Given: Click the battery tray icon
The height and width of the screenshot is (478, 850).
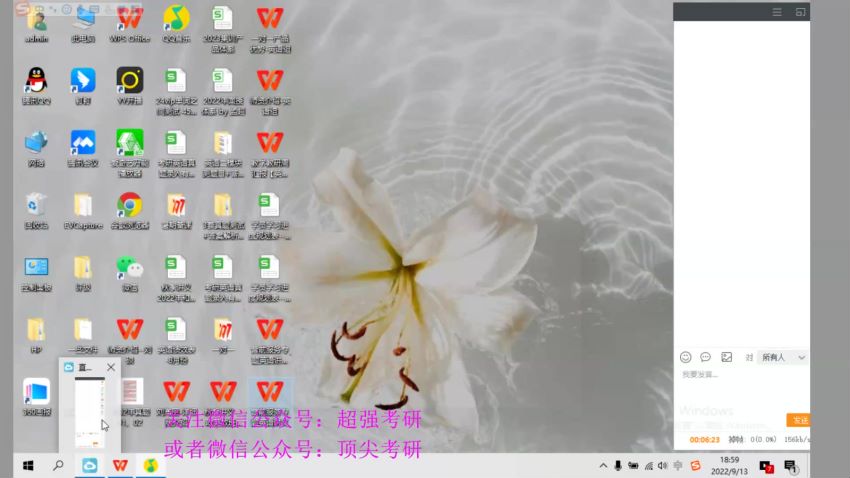Looking at the screenshot, I should [633, 466].
